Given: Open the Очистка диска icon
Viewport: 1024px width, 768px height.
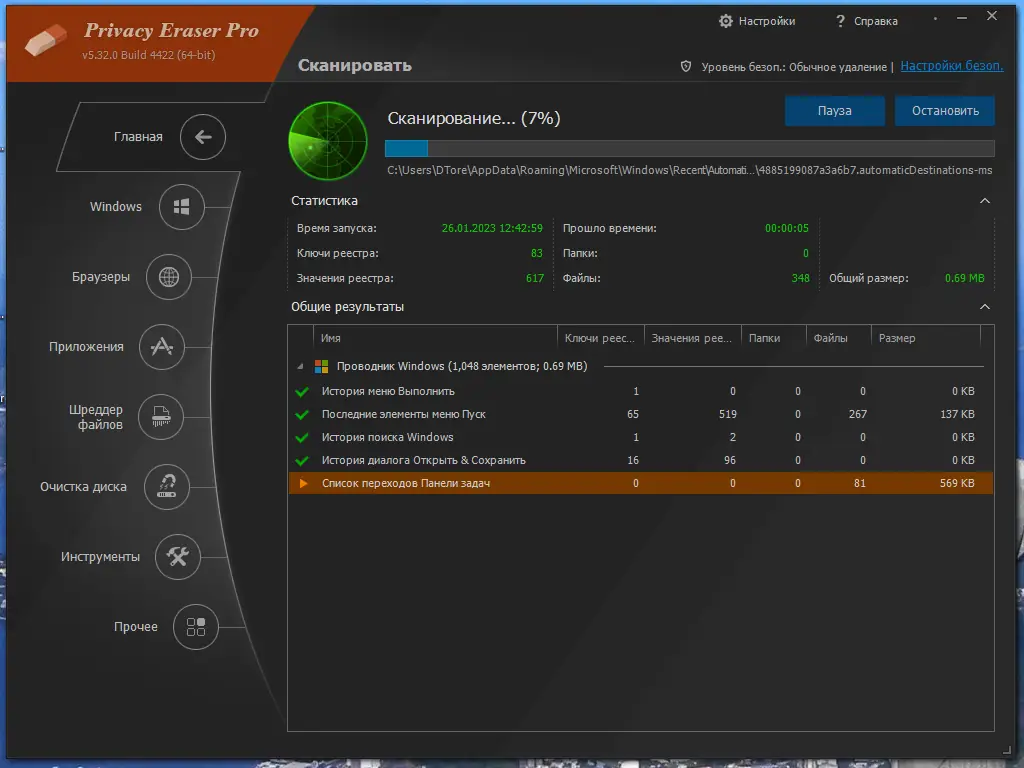Looking at the screenshot, I should pyautogui.click(x=167, y=487).
